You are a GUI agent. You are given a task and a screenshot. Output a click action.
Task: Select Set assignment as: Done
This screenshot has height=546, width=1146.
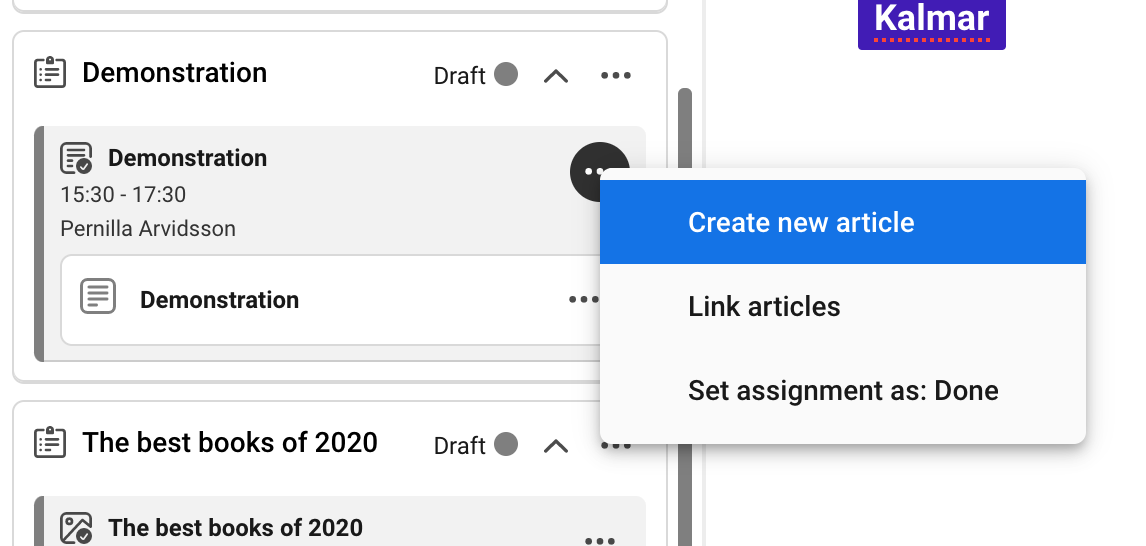tap(842, 390)
